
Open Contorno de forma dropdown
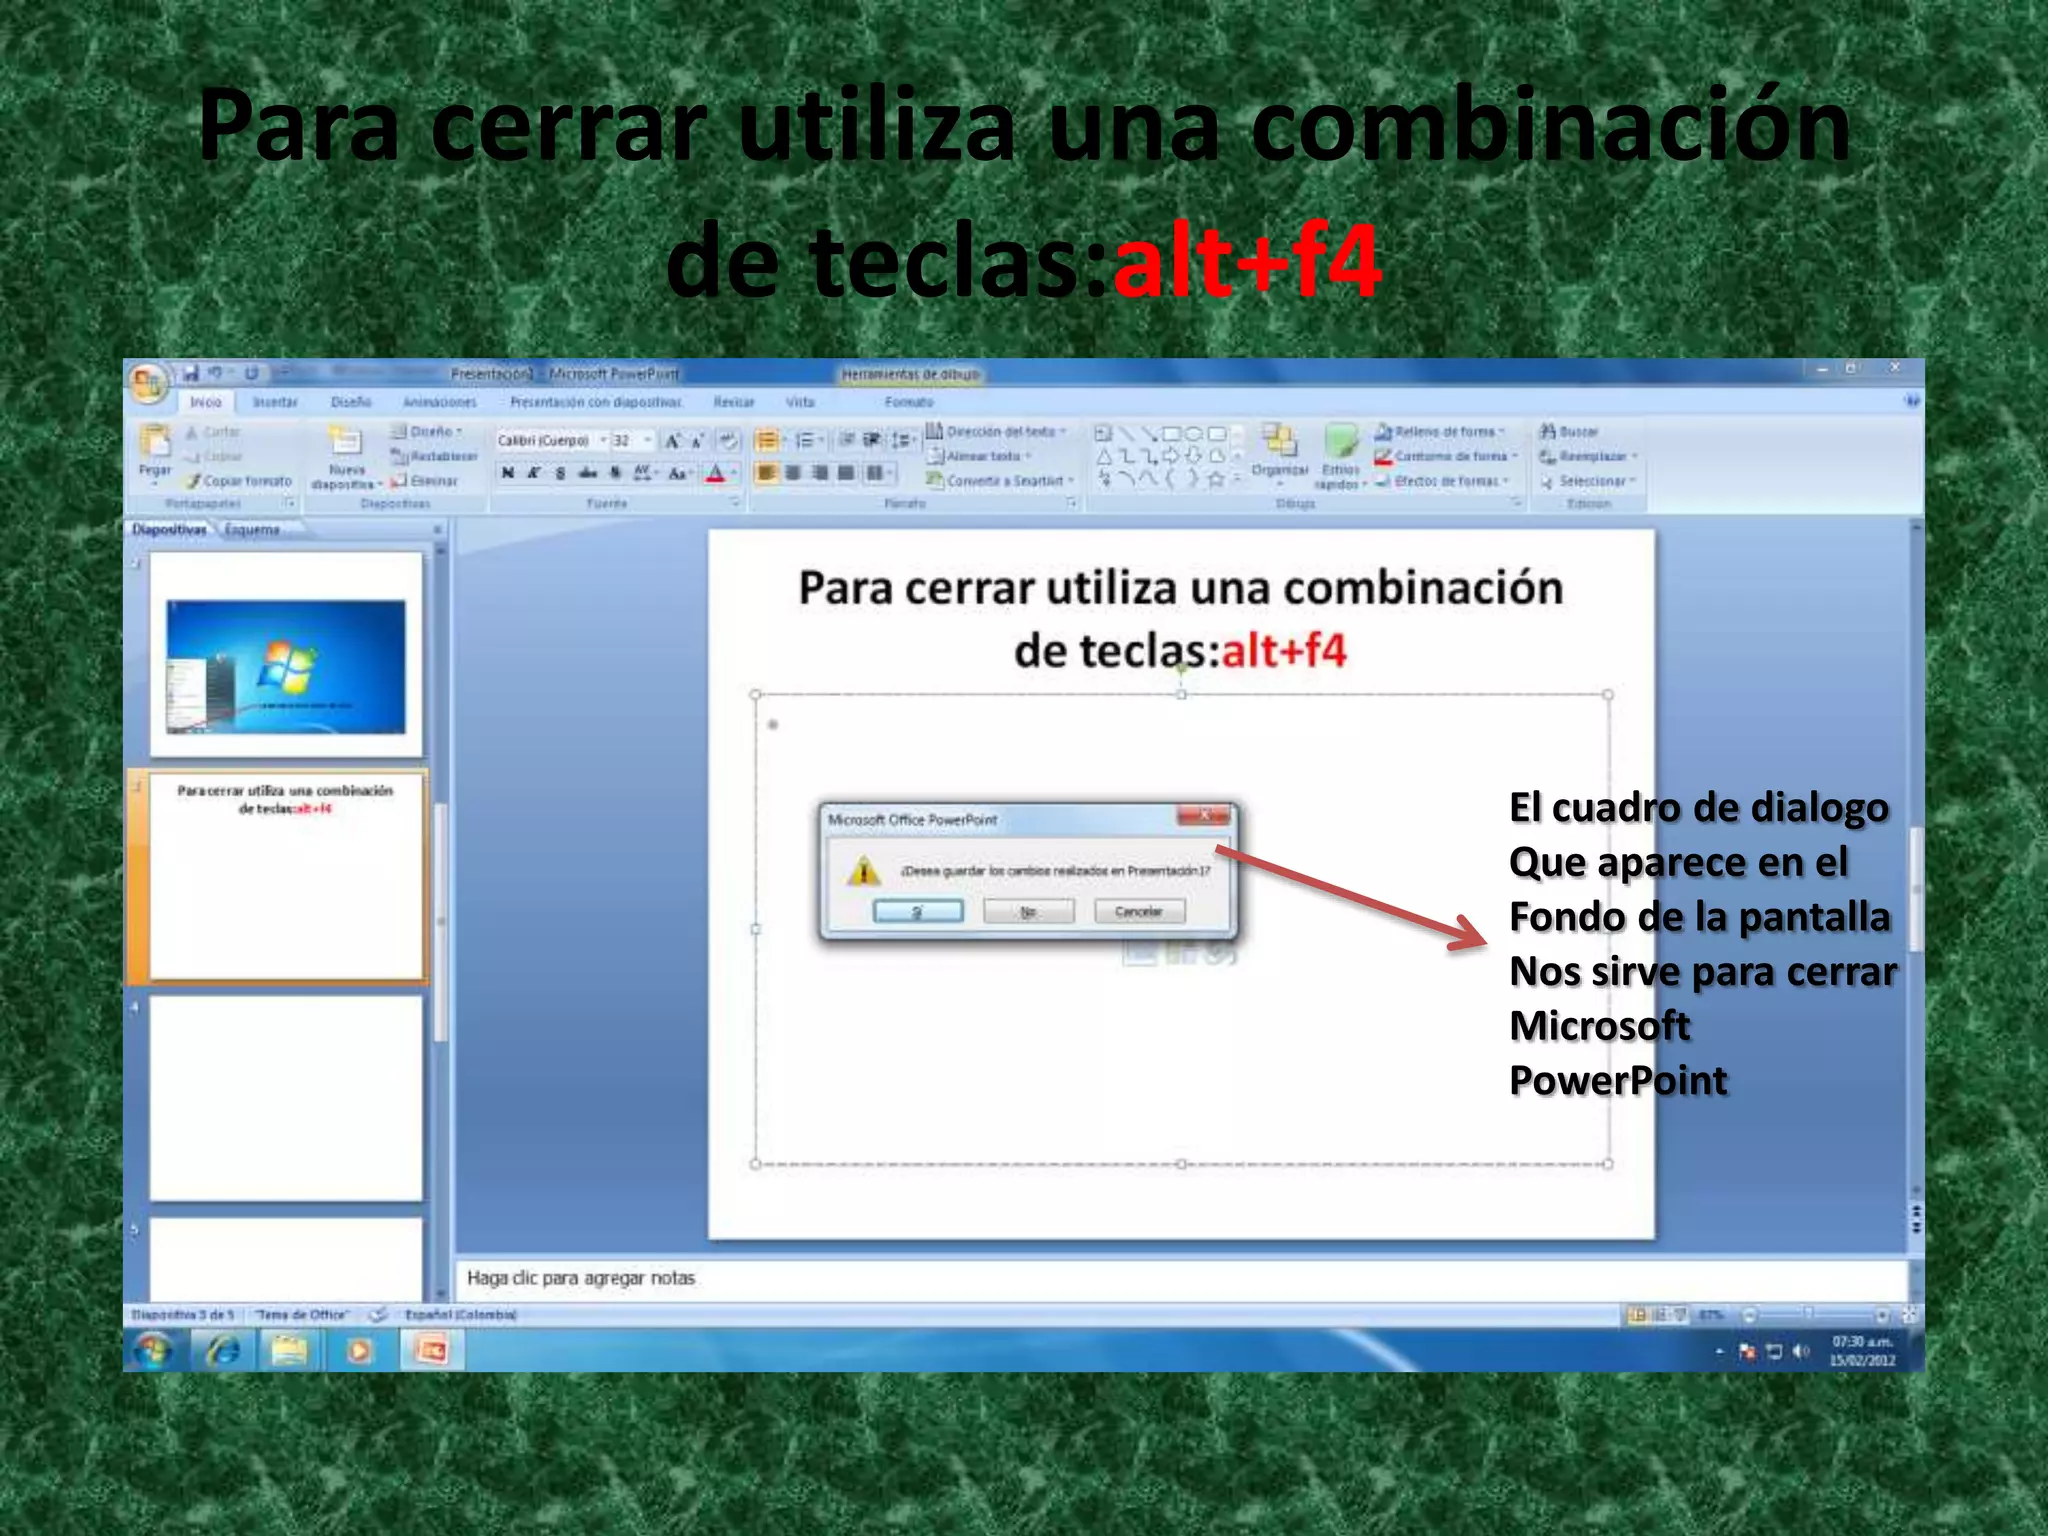1446,456
